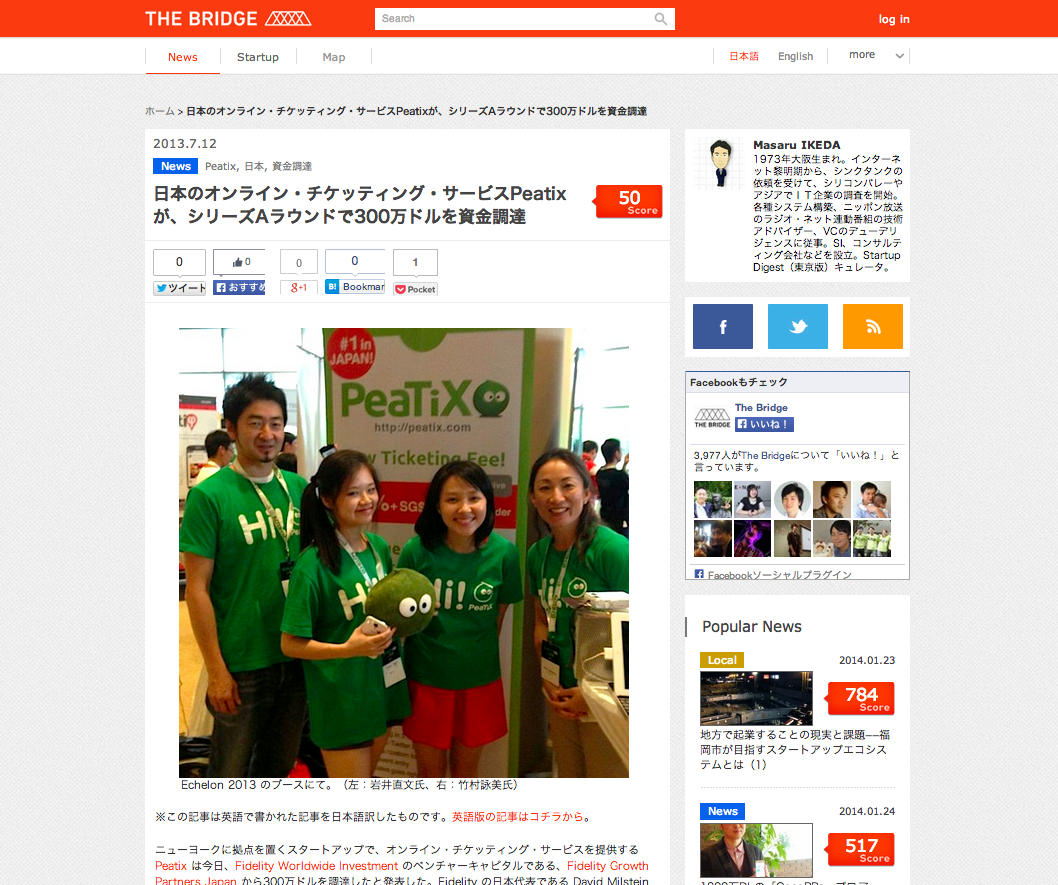
Task: Click the red 50 Score badge
Action: (629, 202)
